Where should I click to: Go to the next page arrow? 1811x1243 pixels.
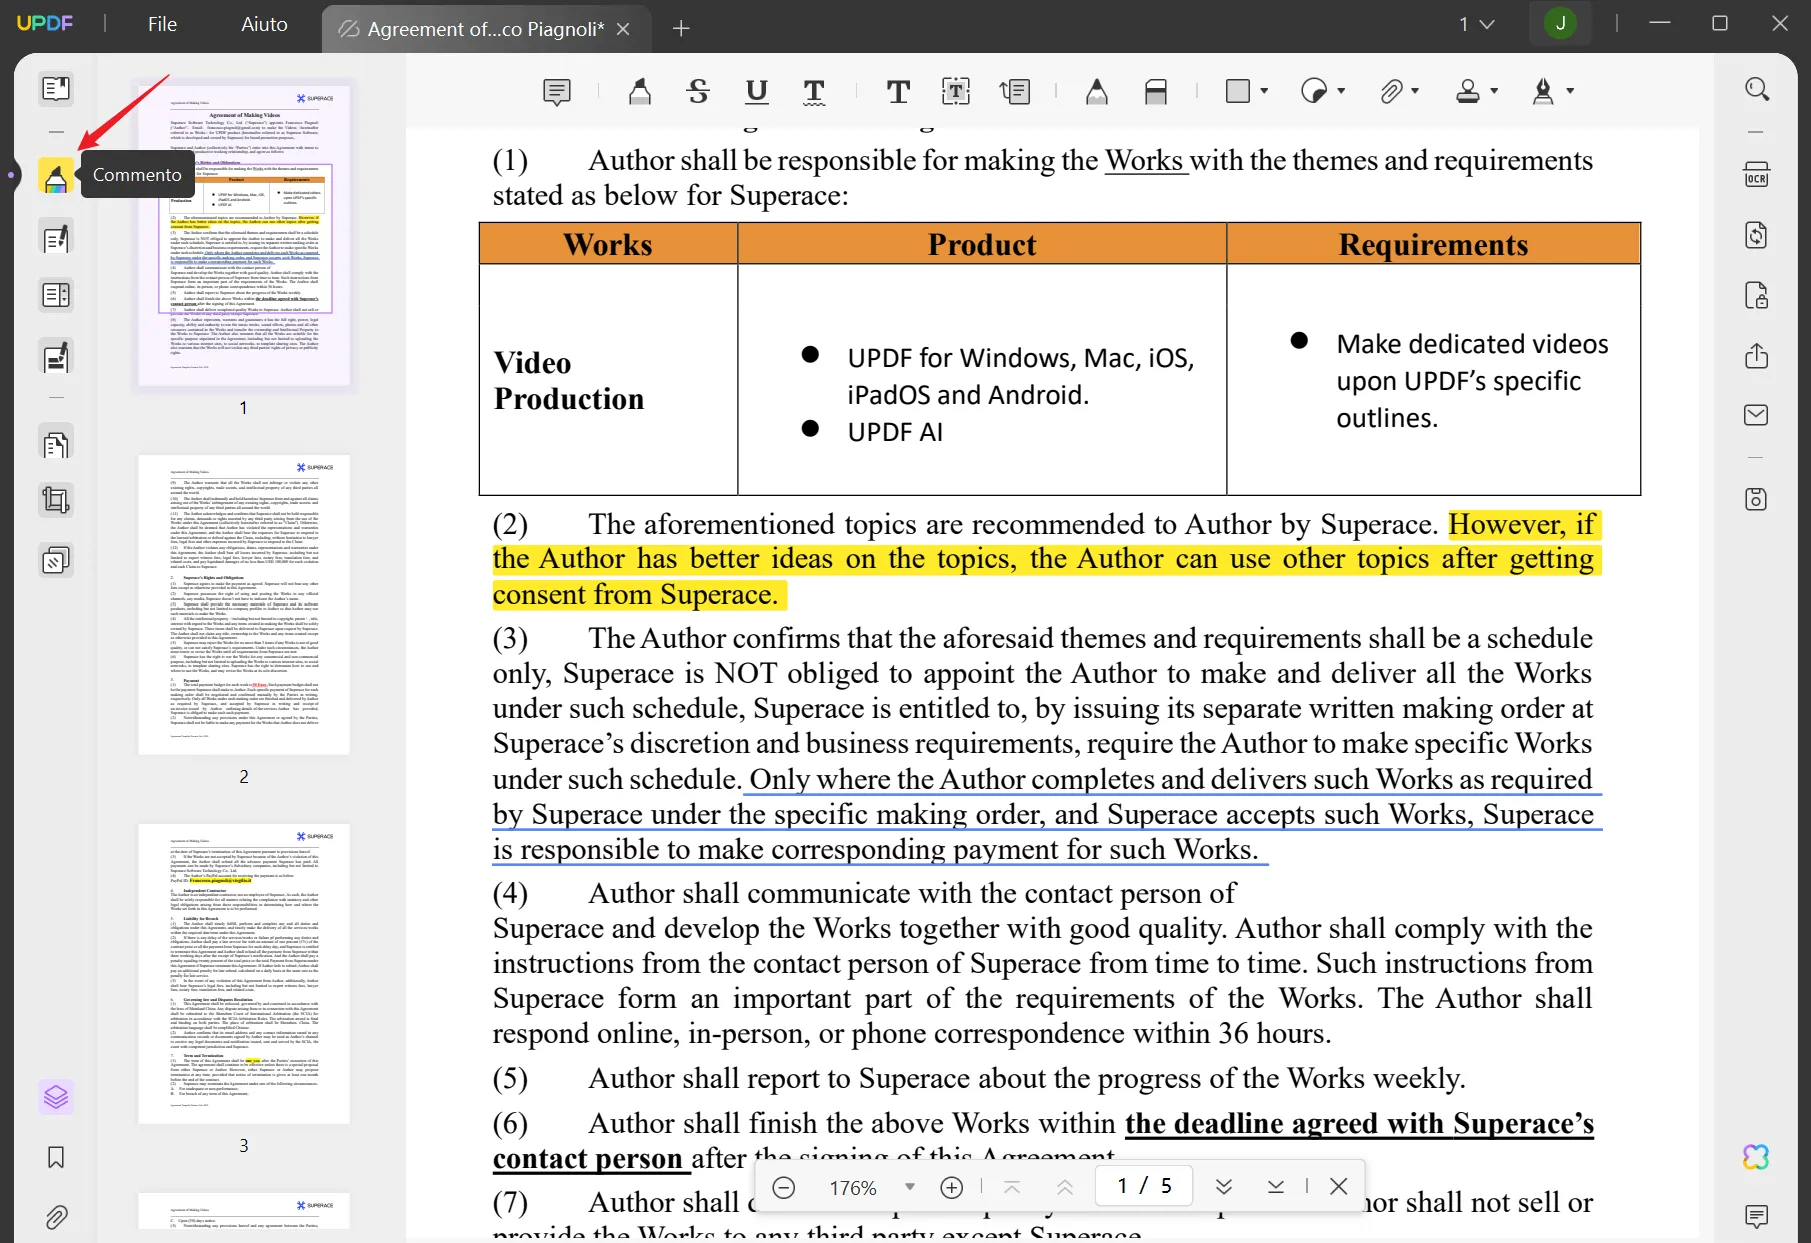pos(1224,1187)
